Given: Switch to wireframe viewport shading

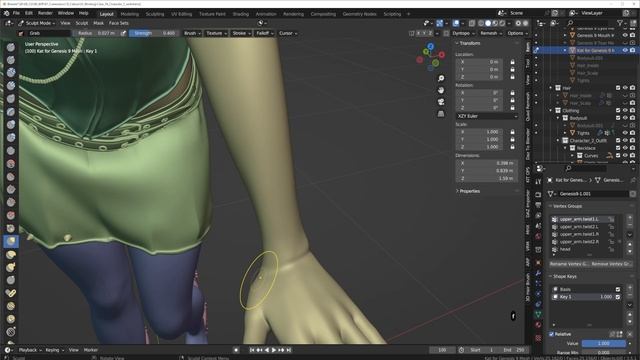Looking at the screenshot, I should (x=481, y=23).
